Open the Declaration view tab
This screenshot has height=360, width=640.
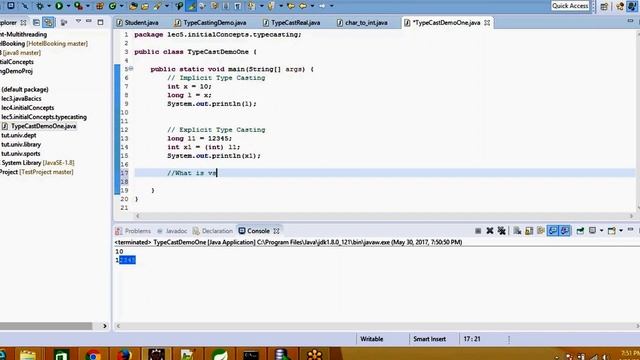coord(213,231)
